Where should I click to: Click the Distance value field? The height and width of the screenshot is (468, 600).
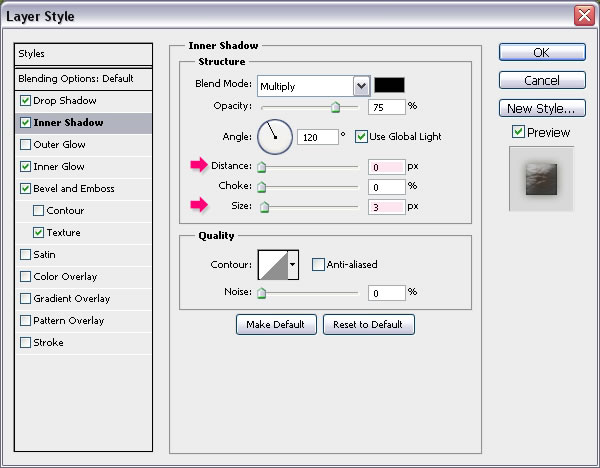(x=386, y=167)
